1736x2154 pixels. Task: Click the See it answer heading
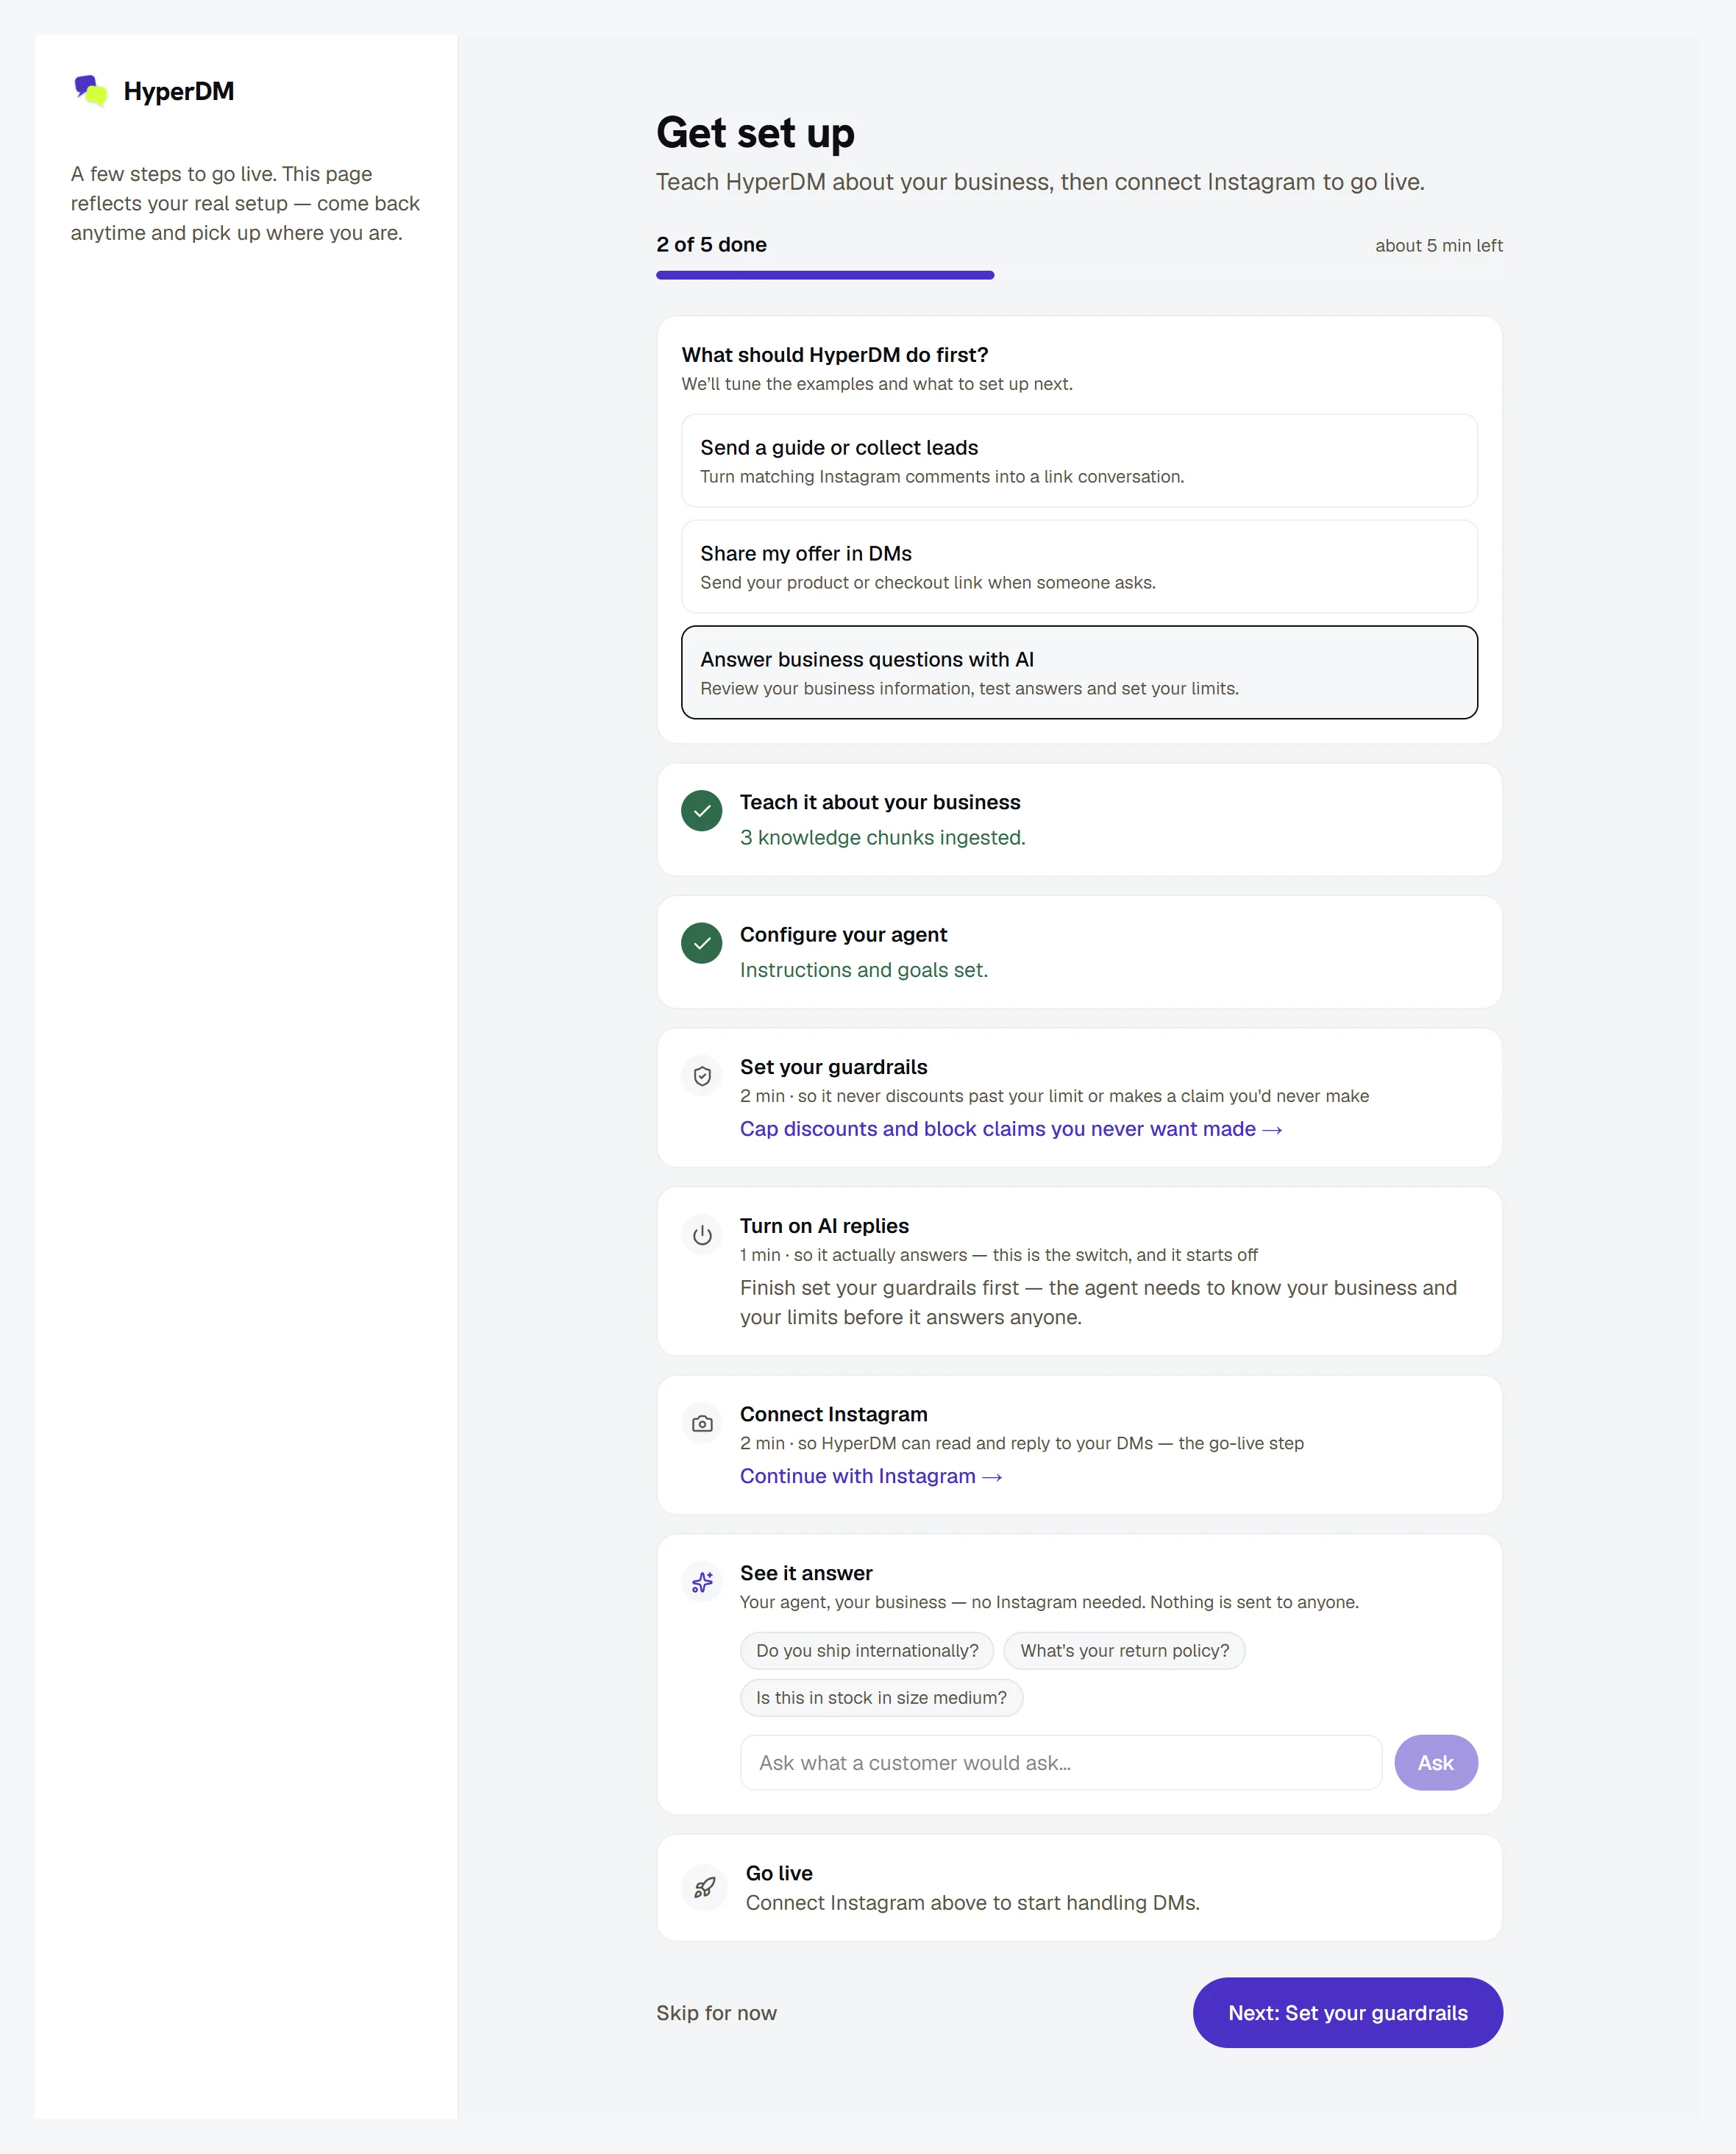point(806,1573)
